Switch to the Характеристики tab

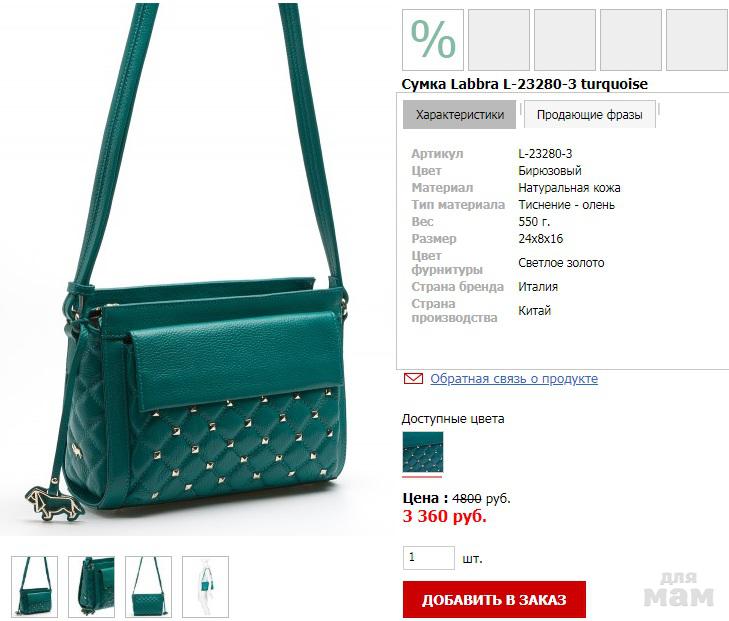click(459, 114)
